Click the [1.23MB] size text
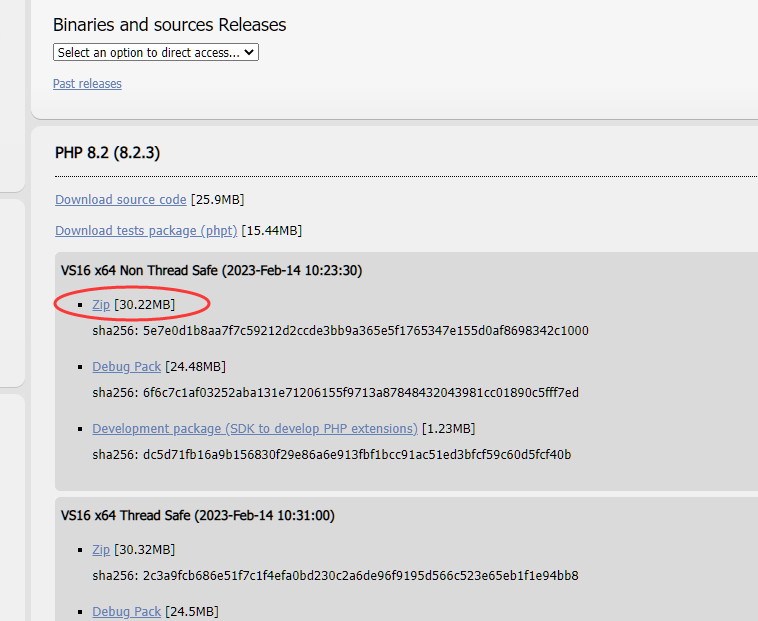 pyautogui.click(x=449, y=429)
